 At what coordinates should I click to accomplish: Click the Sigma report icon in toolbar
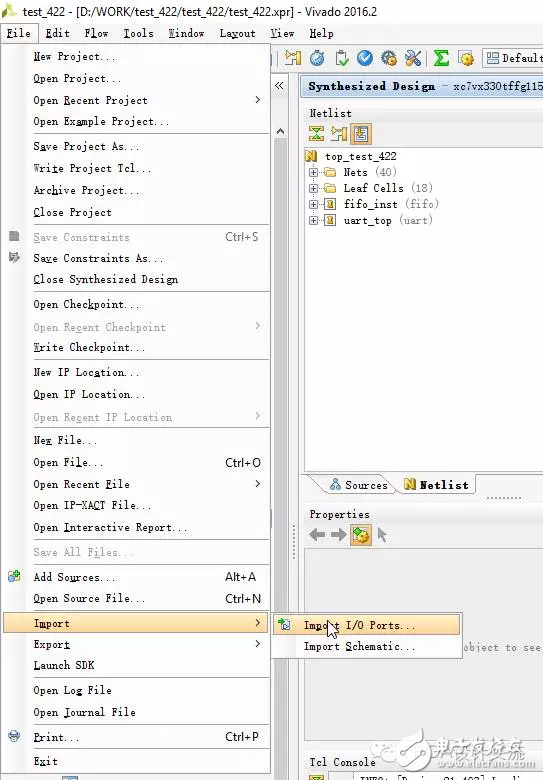point(441,58)
